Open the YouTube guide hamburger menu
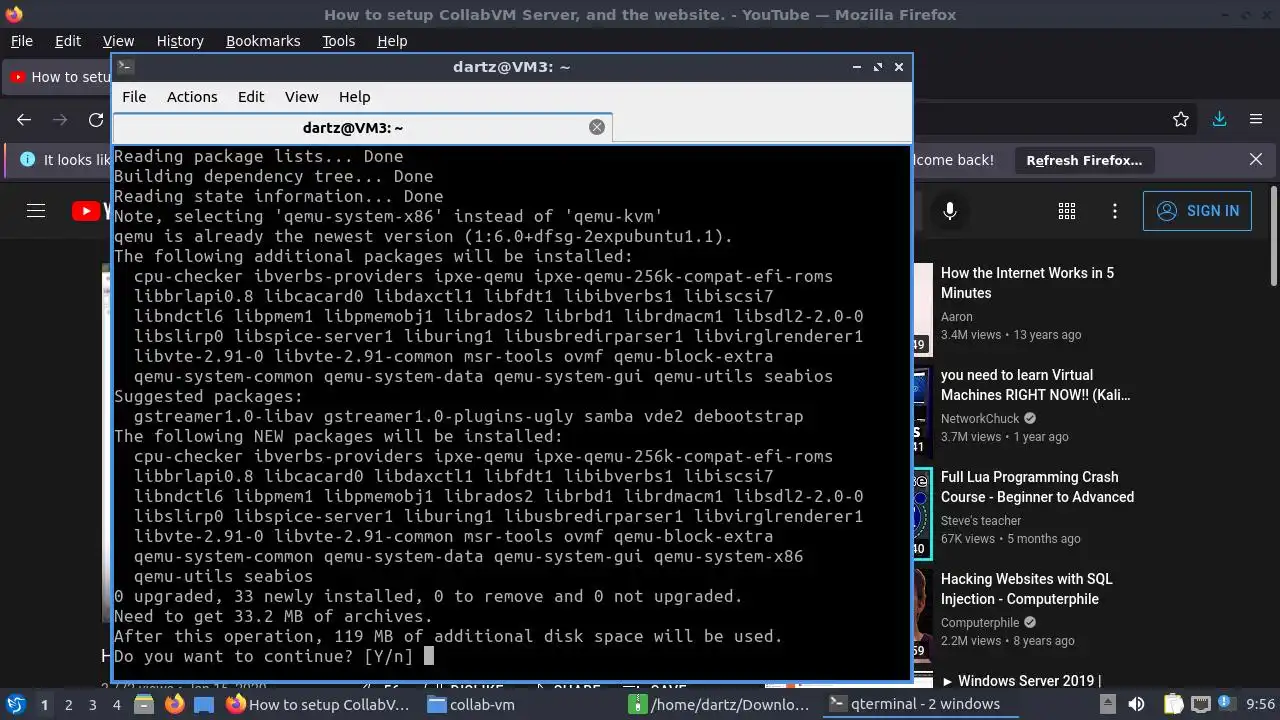 pyautogui.click(x=36, y=211)
